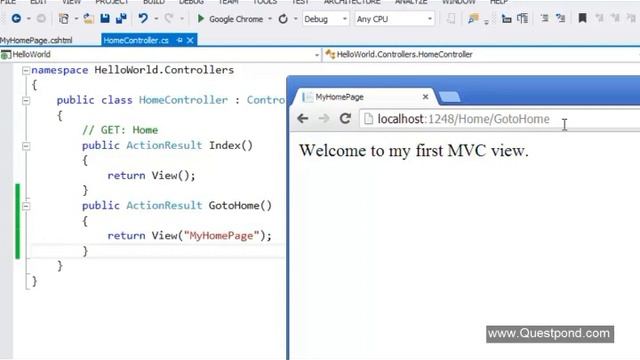This screenshot has width=640, height=360.
Task: Pin the HomeController.cs tab
Action: click(x=180, y=40)
